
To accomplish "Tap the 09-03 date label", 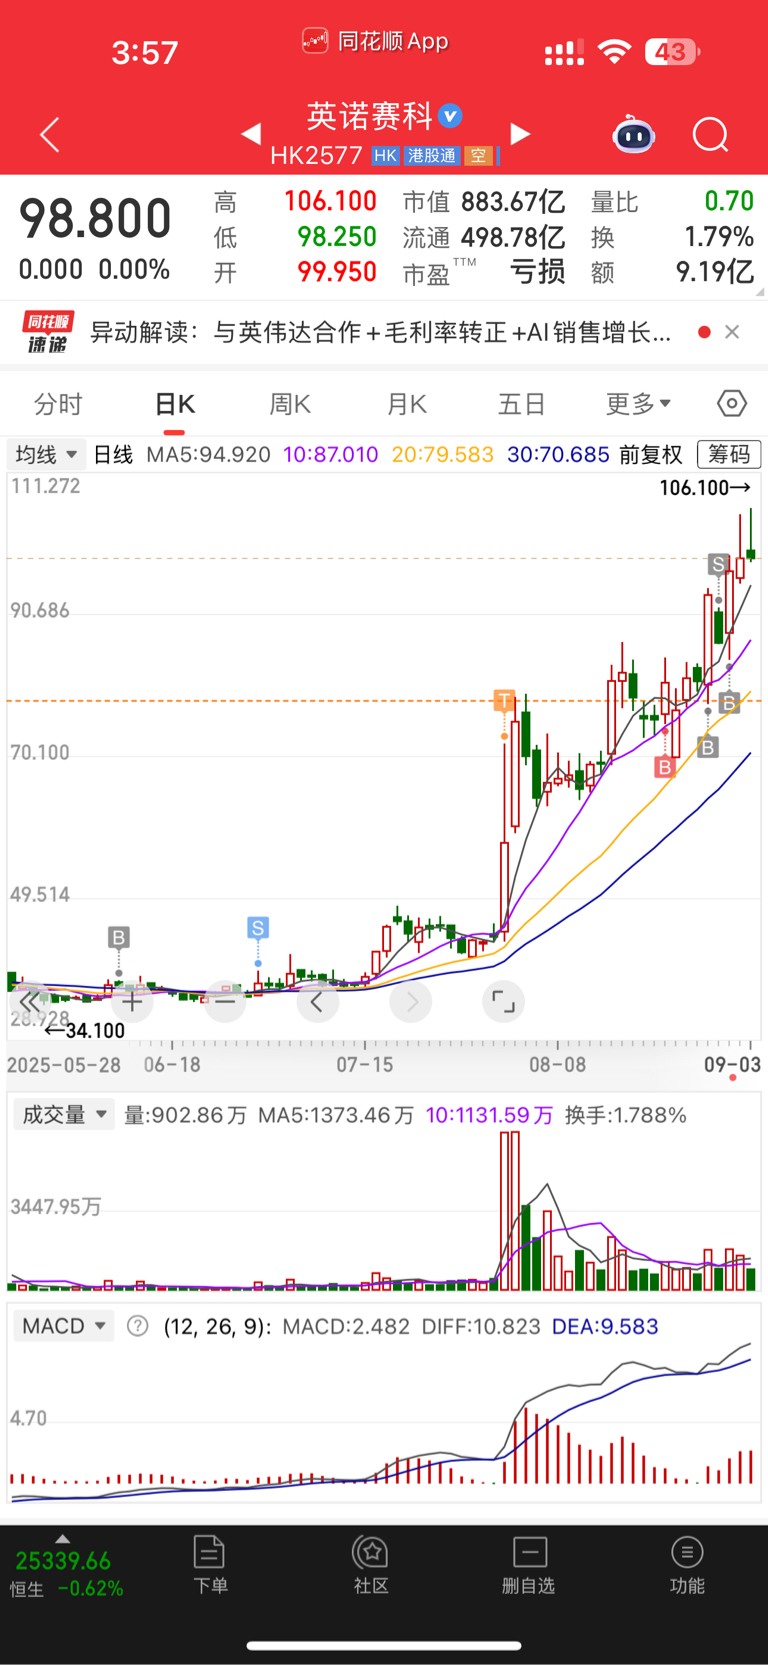I will tap(732, 1064).
